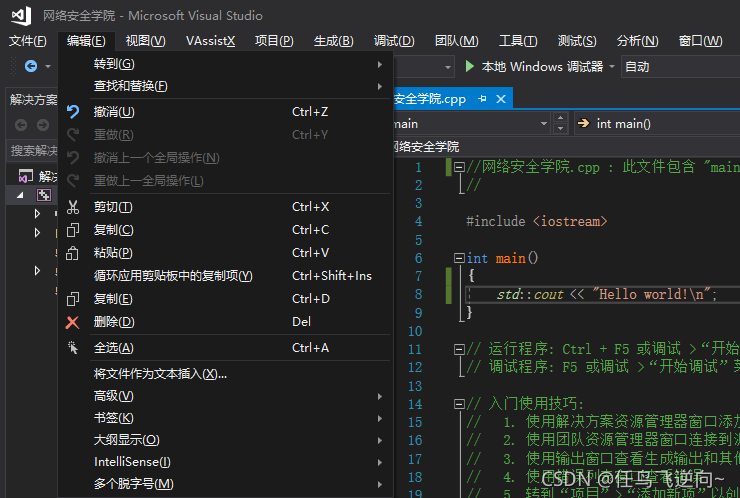The width and height of the screenshot is (740, 498).
Task: Collapse the comment block on line 11
Action: pos(459,349)
